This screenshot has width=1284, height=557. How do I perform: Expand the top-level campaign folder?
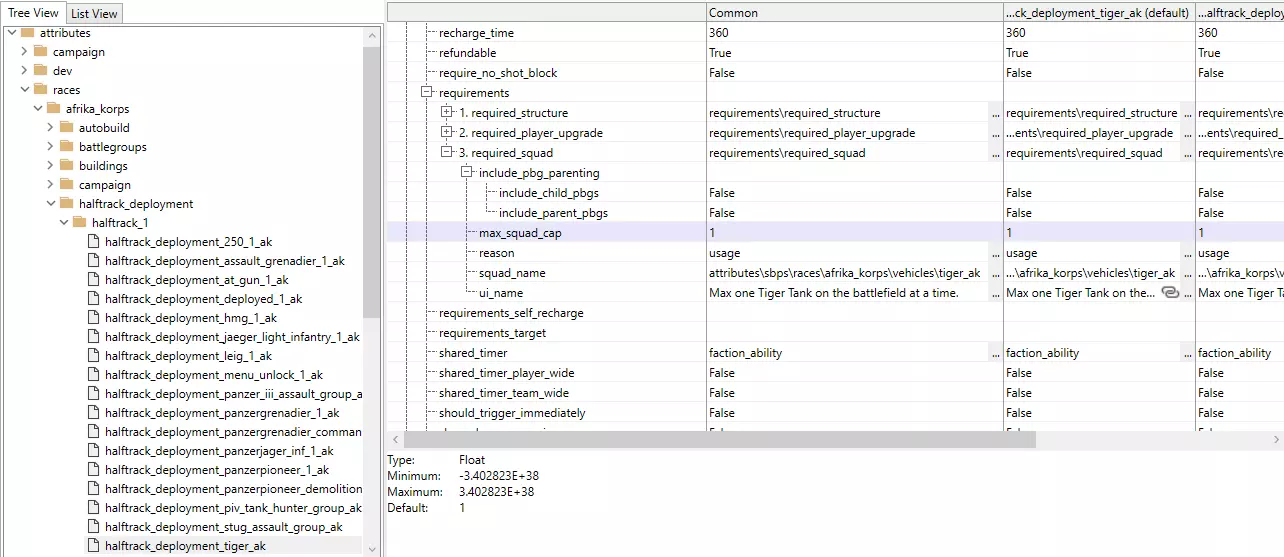pos(24,52)
